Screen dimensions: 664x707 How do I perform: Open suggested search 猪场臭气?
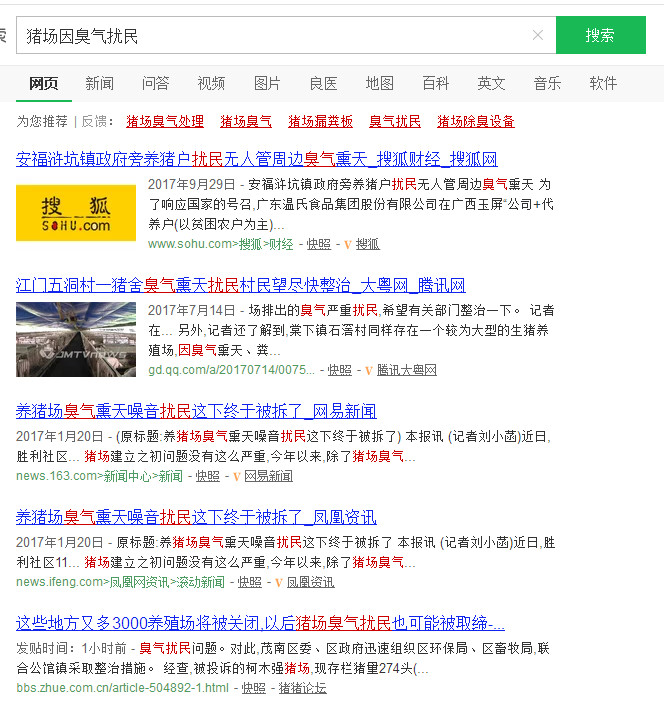(x=246, y=121)
